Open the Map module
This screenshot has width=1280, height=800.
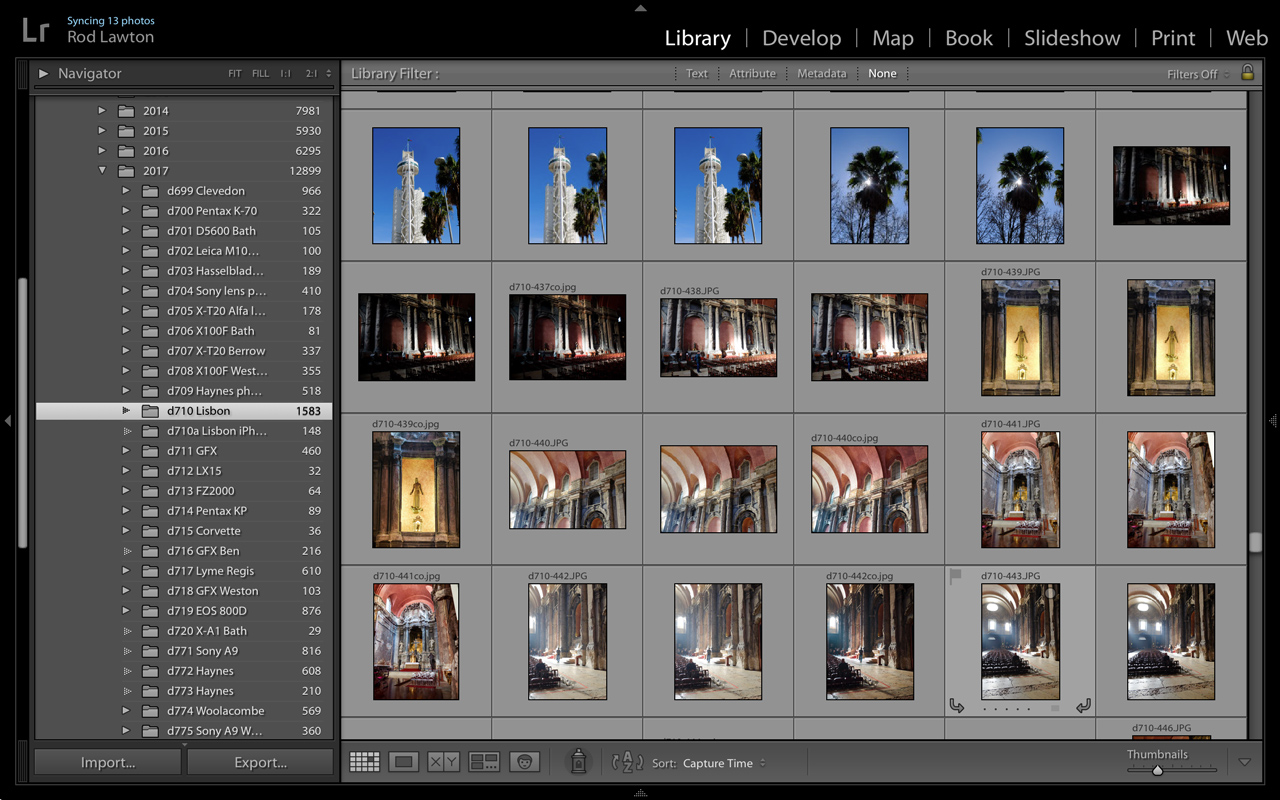click(x=893, y=38)
